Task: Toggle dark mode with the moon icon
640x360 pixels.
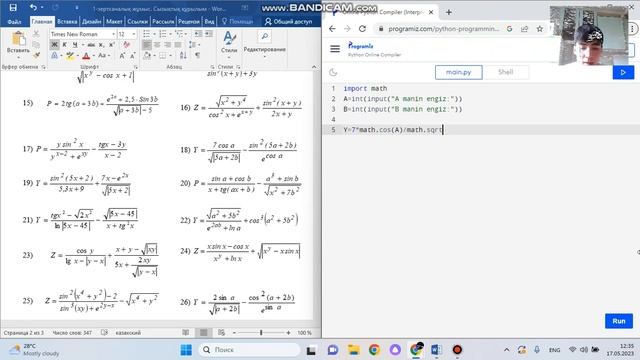Action: 333,72
